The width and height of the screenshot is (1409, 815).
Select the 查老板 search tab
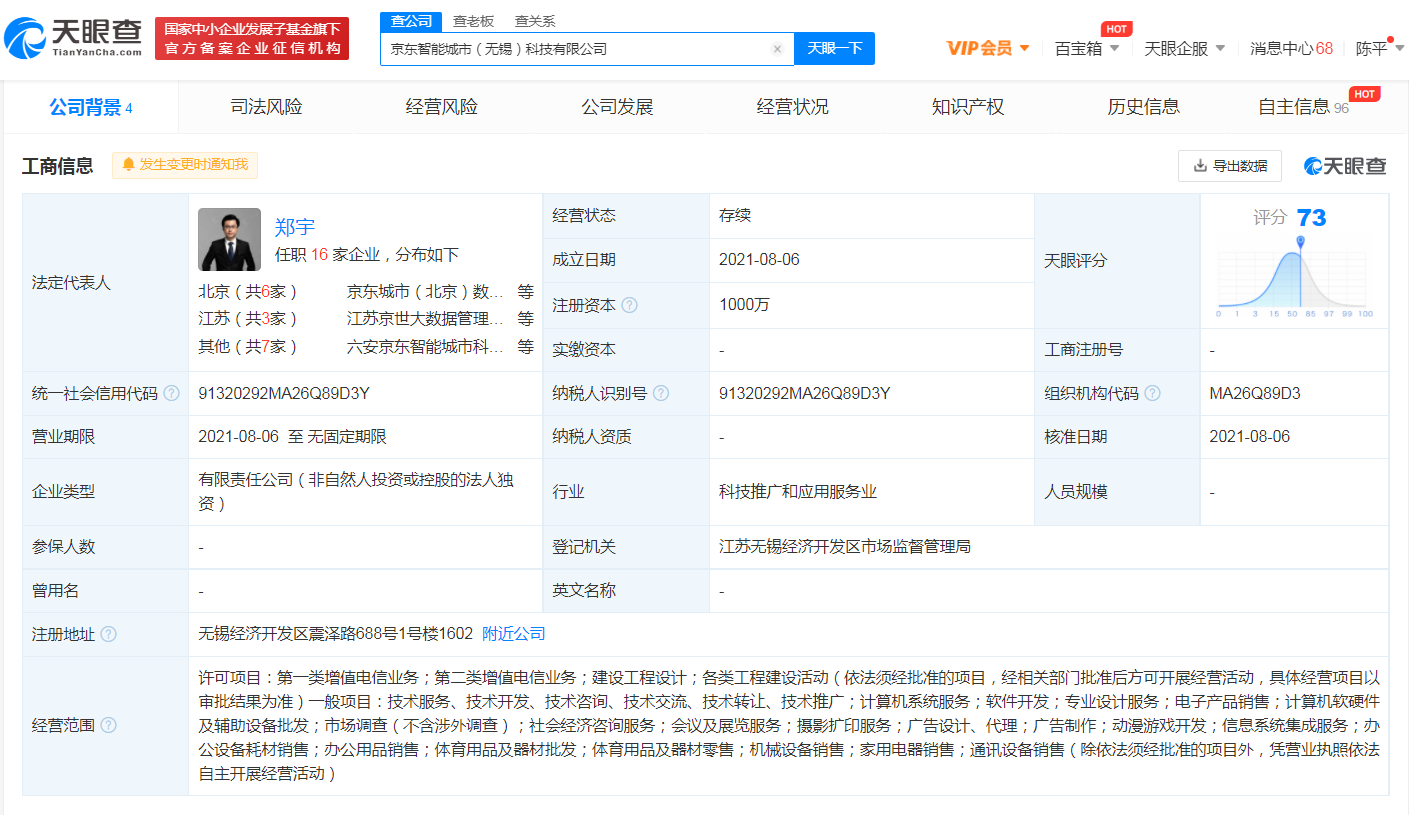(473, 21)
